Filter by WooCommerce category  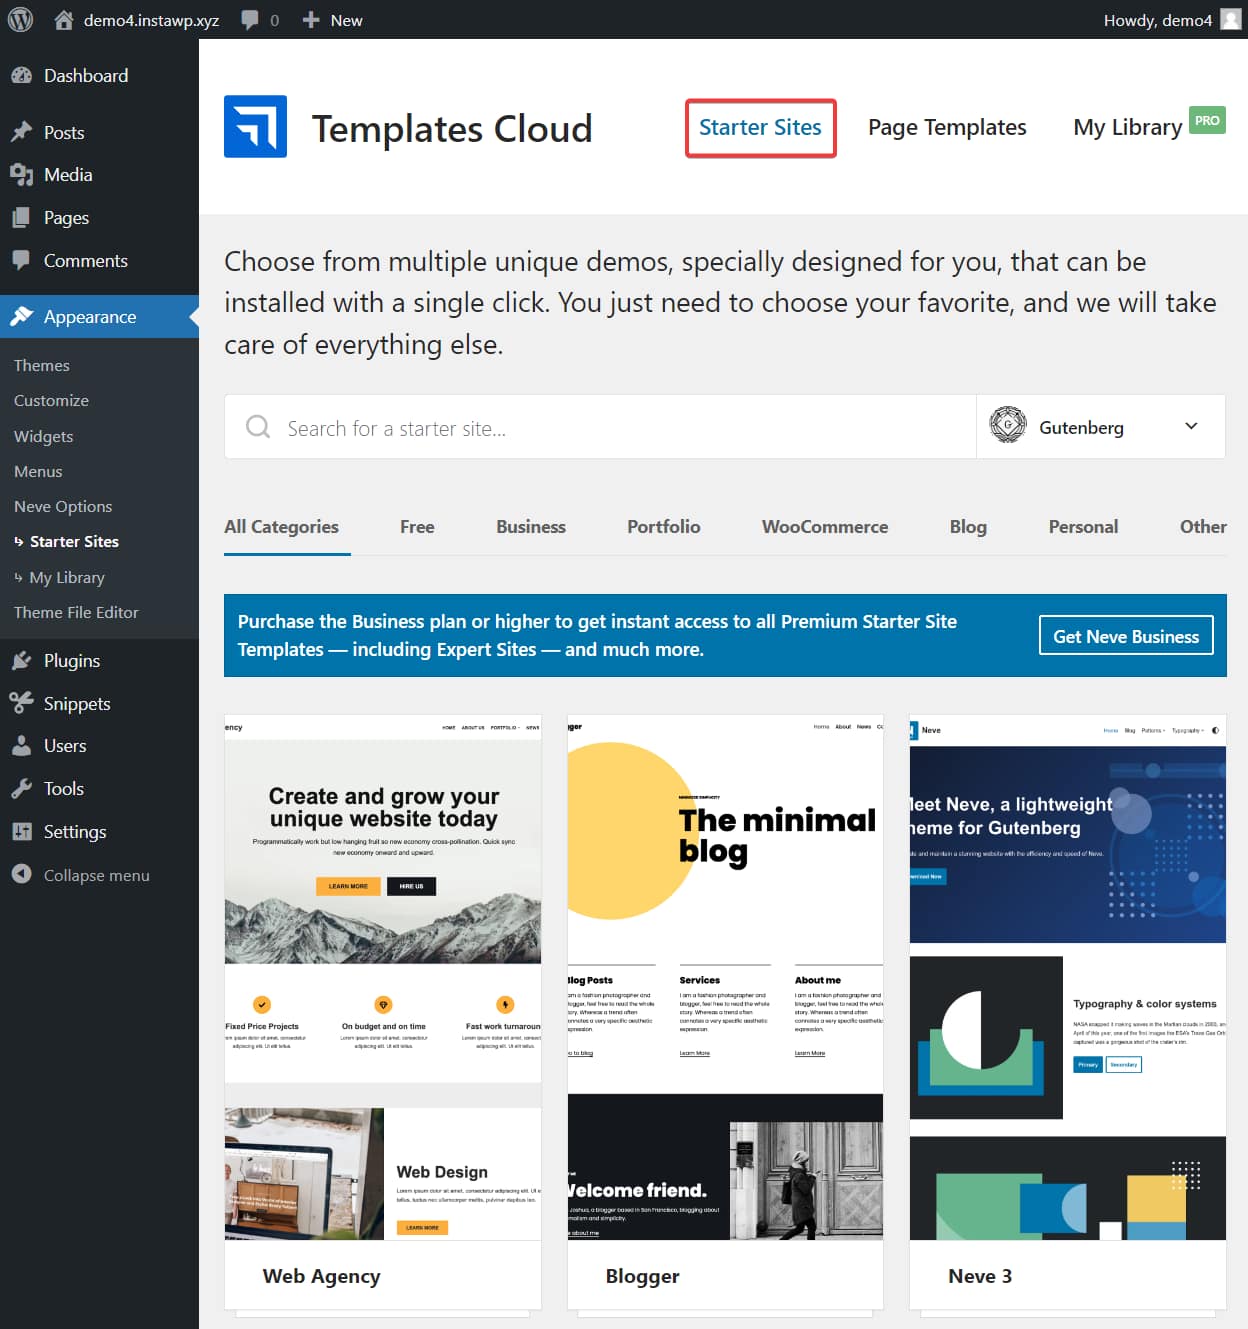click(x=824, y=527)
